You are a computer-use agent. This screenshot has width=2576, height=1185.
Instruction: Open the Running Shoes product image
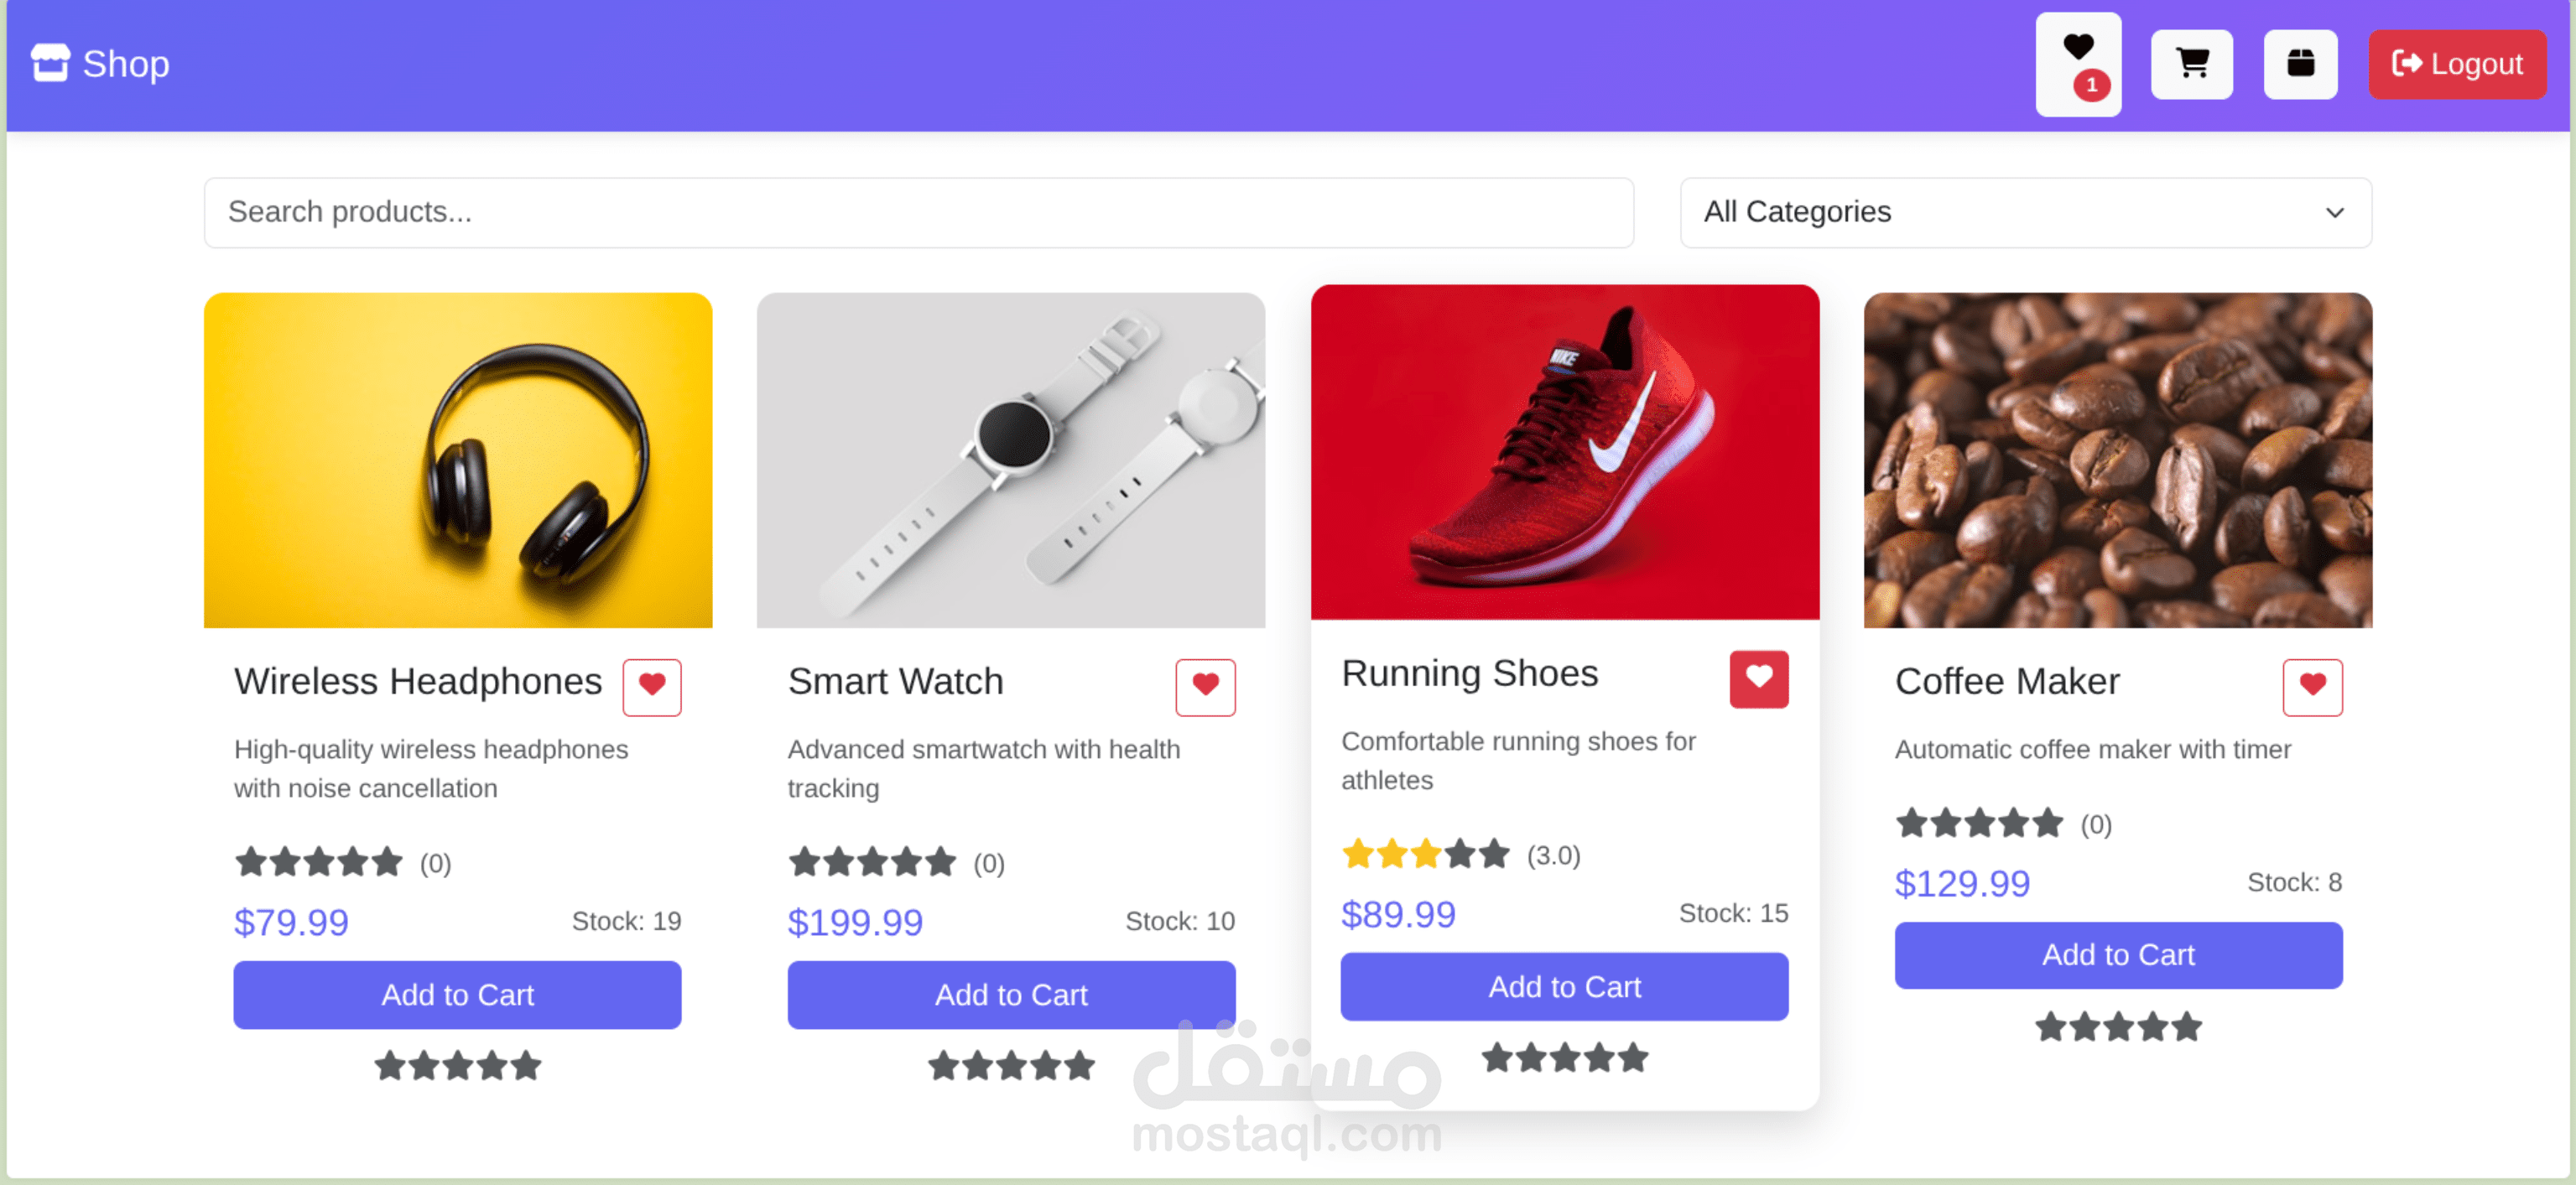pos(1564,452)
